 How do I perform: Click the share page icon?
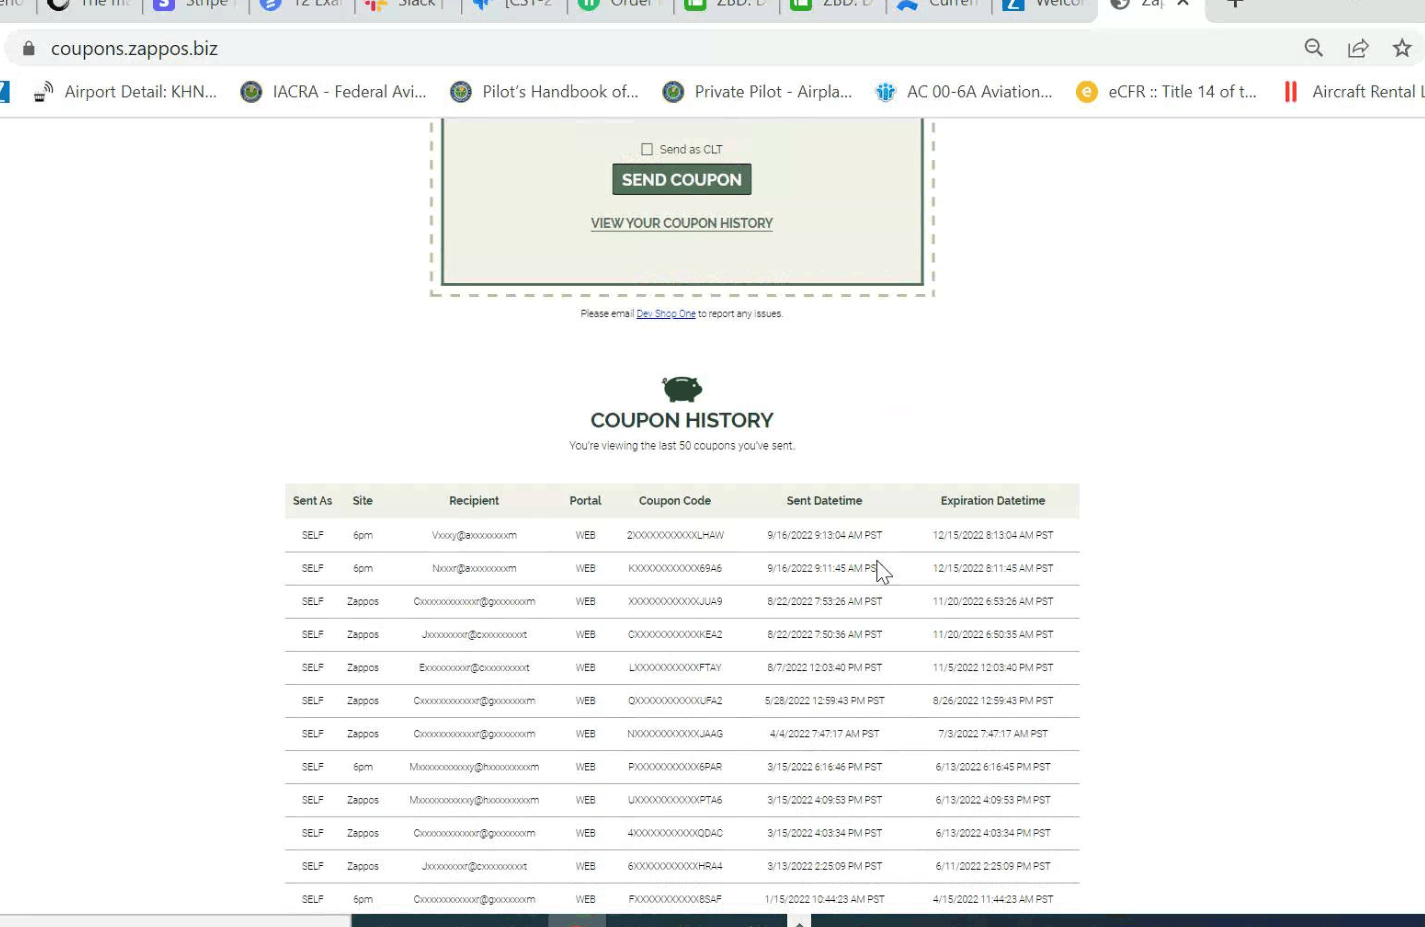1357,48
